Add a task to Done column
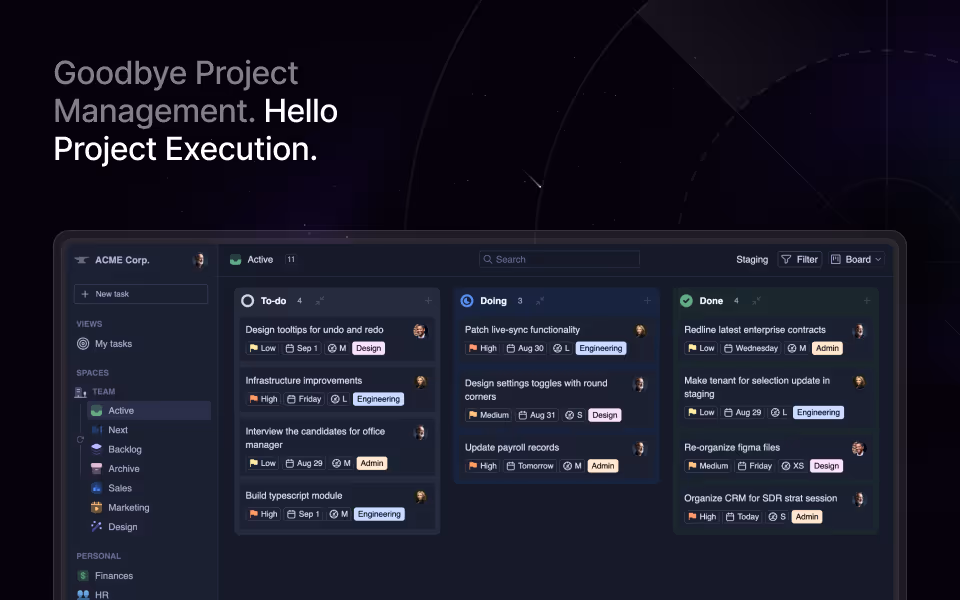This screenshot has height=600, width=960. point(866,301)
